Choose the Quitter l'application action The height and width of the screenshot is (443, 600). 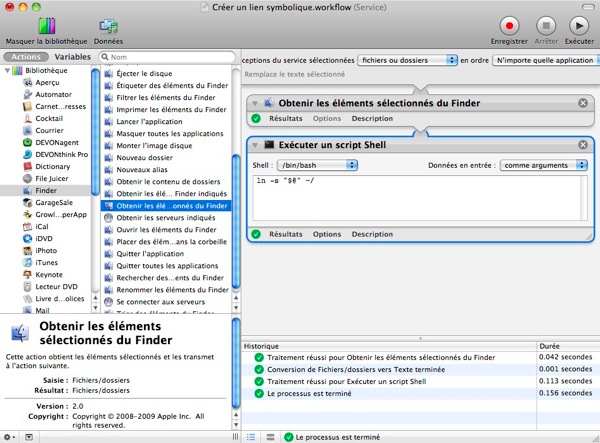150,254
